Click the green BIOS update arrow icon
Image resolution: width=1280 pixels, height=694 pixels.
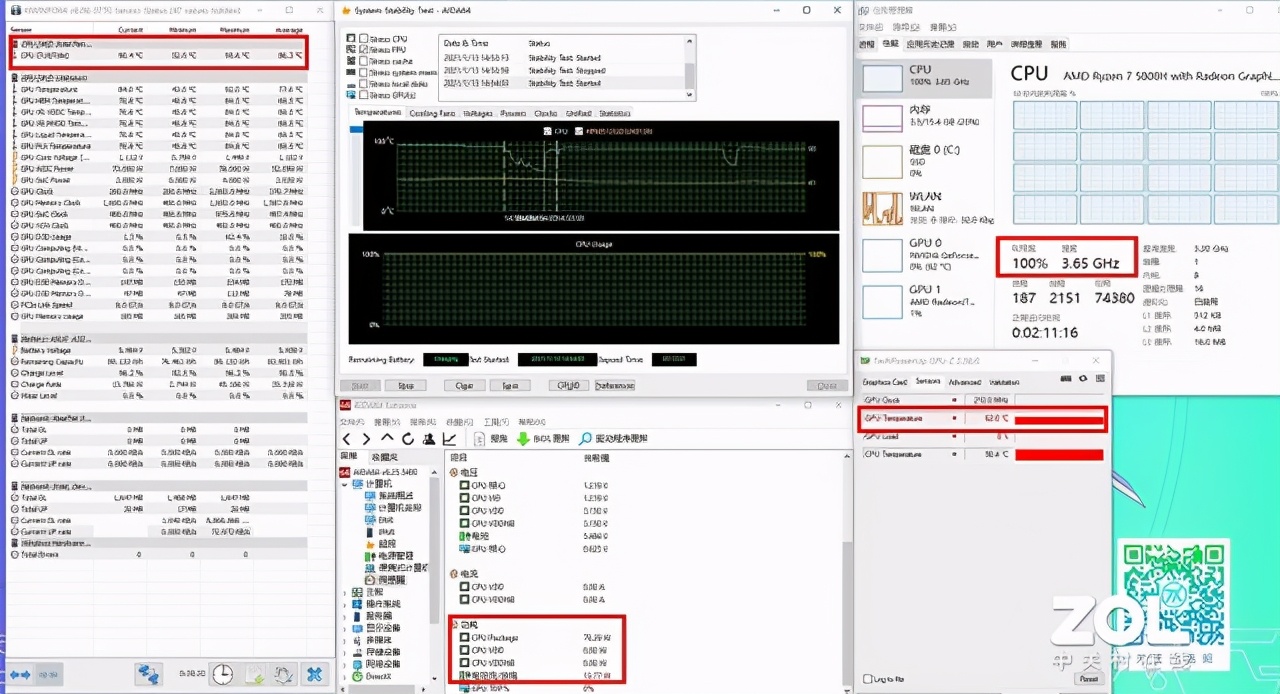[523, 439]
